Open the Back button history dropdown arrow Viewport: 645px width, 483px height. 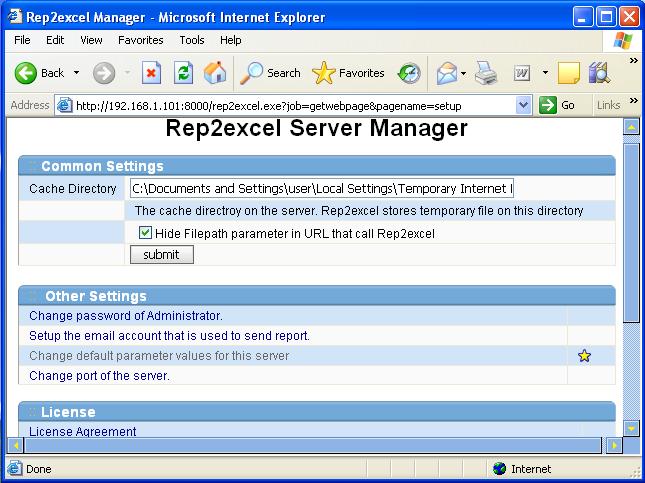pos(77,73)
